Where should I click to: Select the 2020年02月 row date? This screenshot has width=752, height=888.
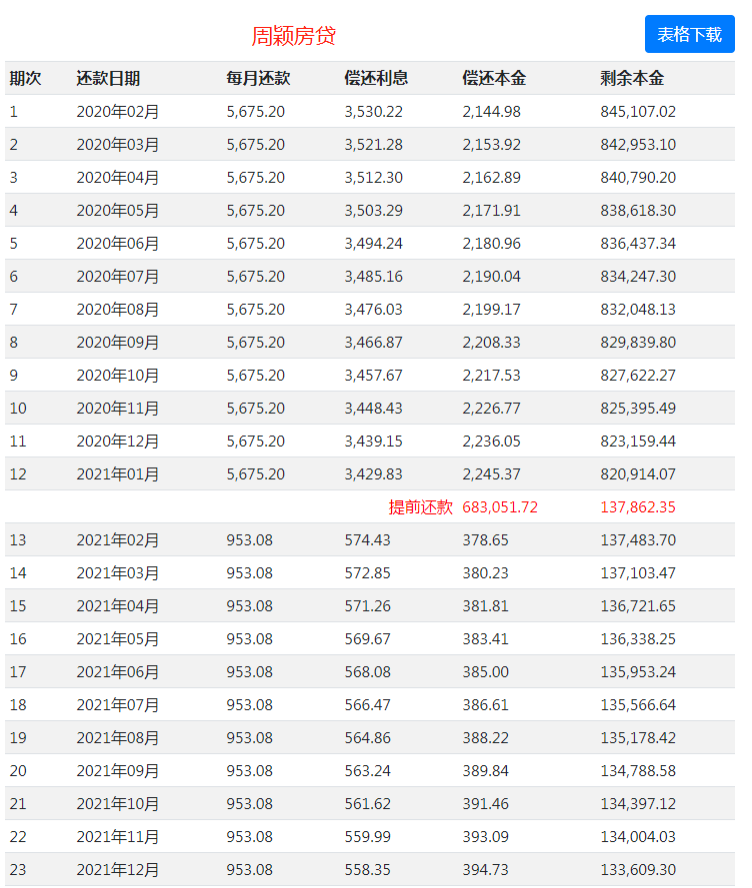coord(118,112)
